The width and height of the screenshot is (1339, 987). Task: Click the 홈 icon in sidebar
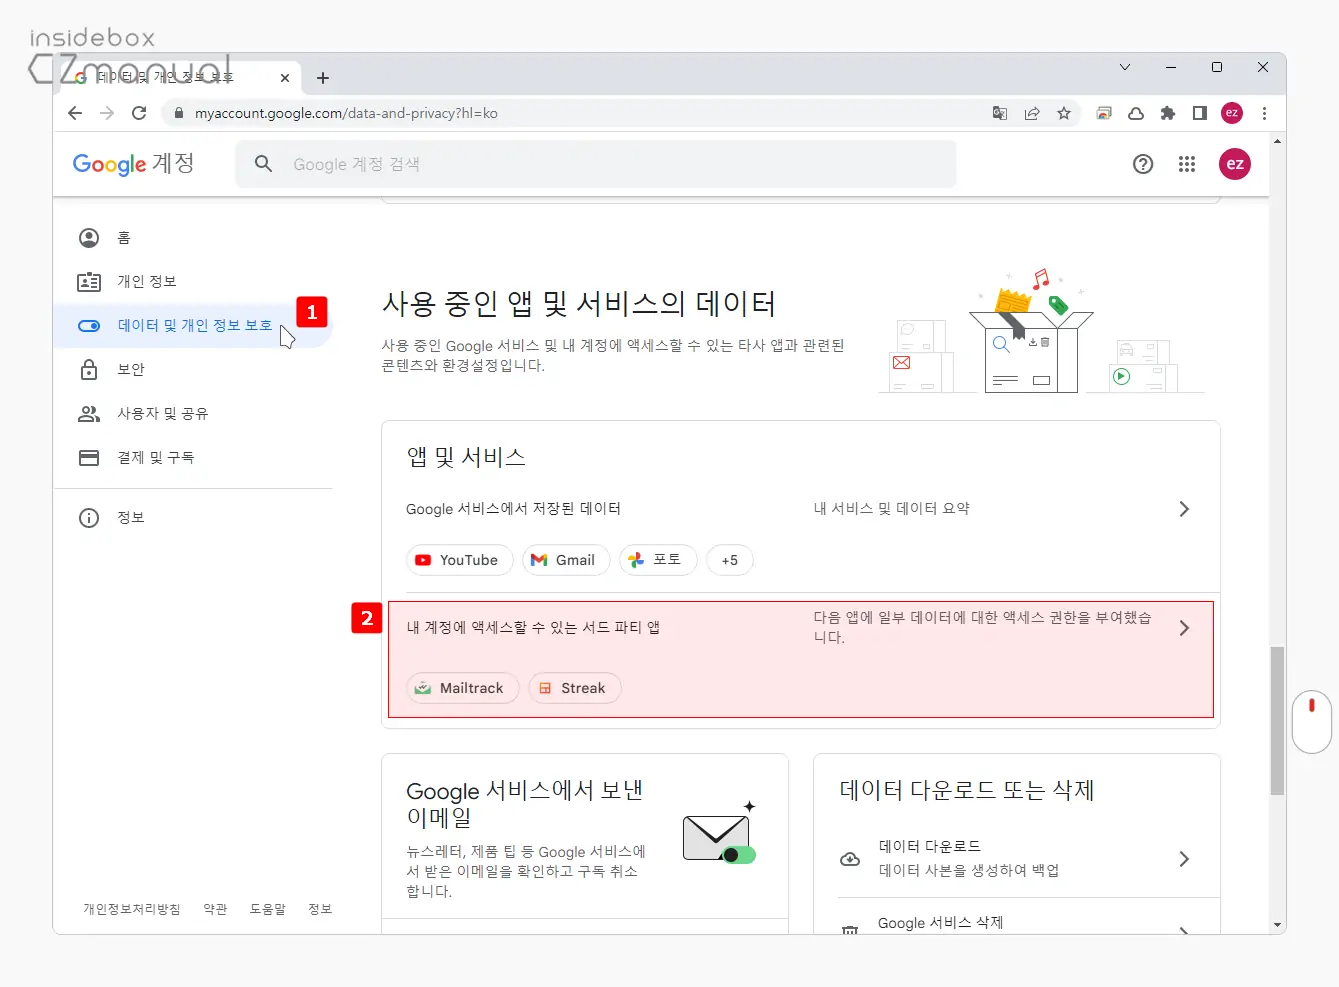[x=89, y=237]
